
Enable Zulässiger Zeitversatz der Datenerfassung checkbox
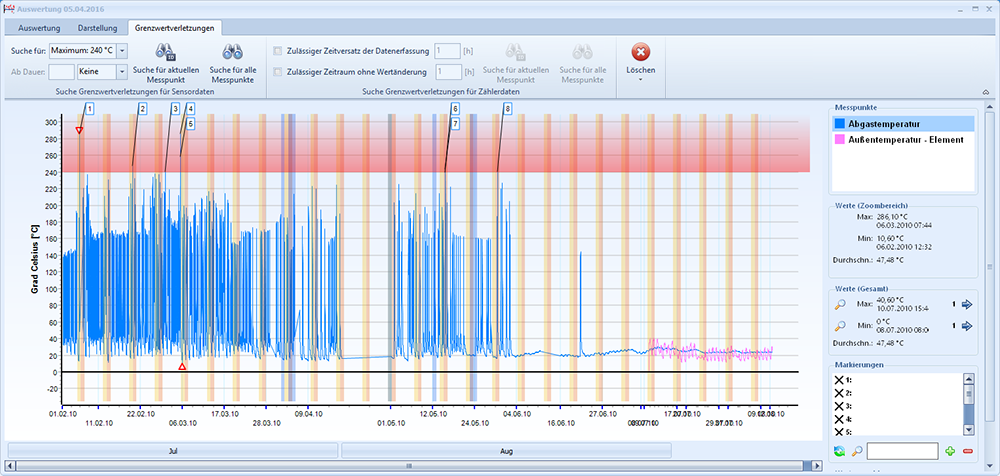pyautogui.click(x=277, y=51)
